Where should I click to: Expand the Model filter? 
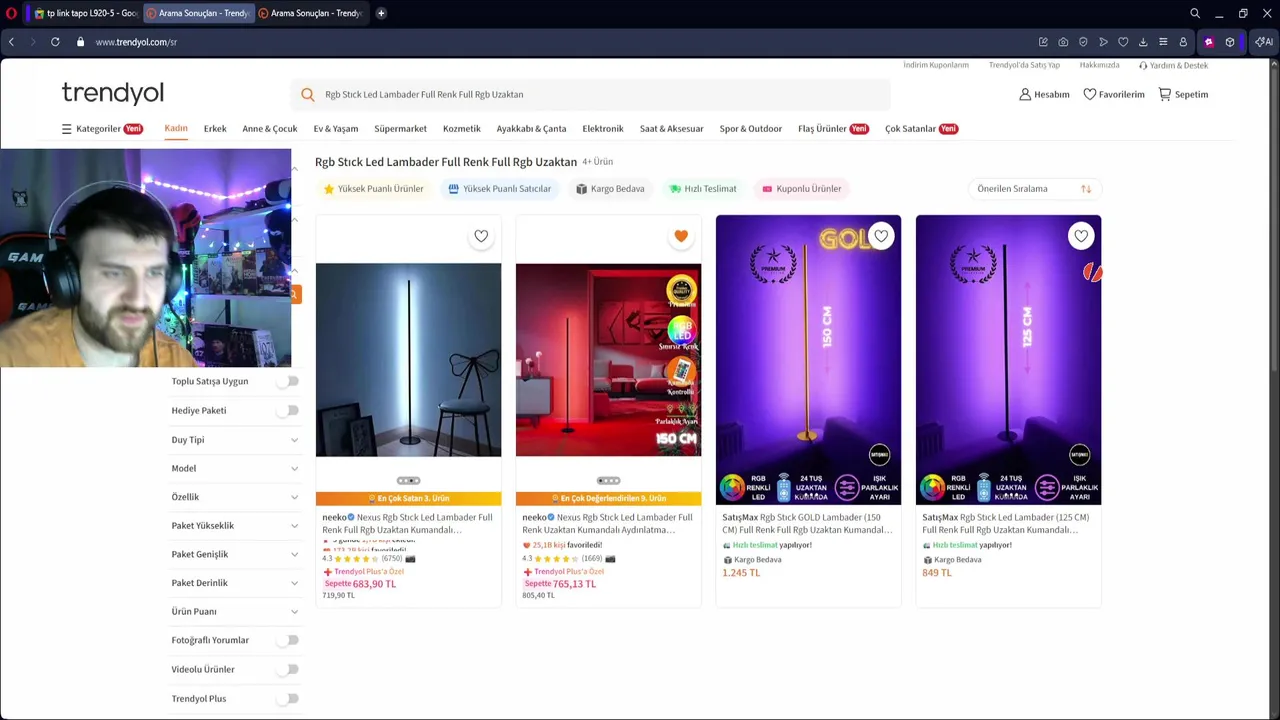(235, 468)
